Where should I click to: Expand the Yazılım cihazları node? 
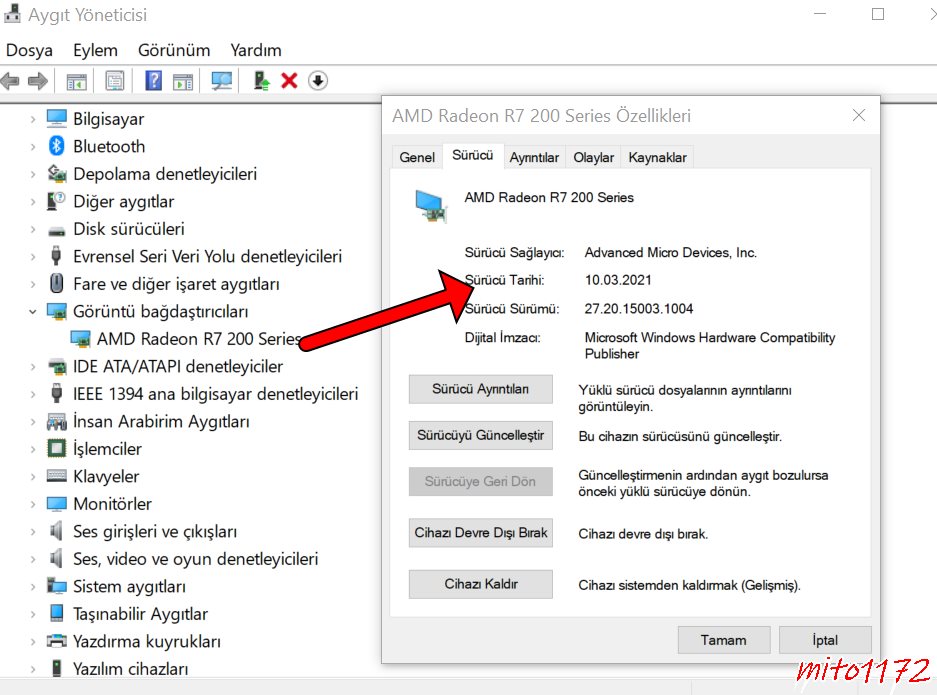[x=33, y=669]
